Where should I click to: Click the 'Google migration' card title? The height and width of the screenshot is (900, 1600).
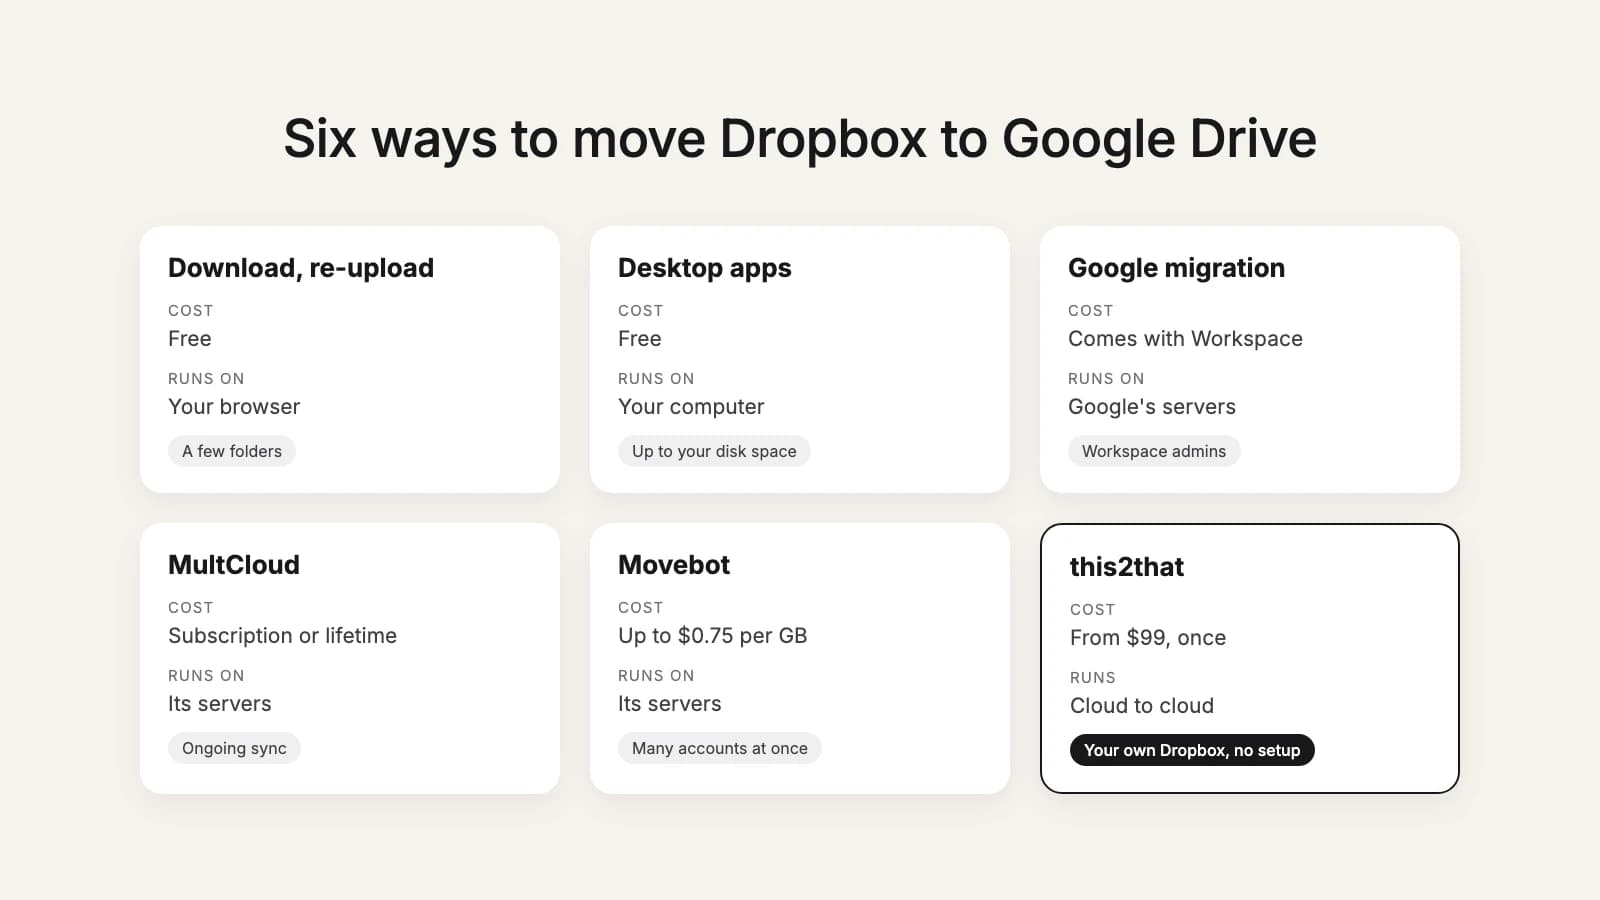(1177, 268)
